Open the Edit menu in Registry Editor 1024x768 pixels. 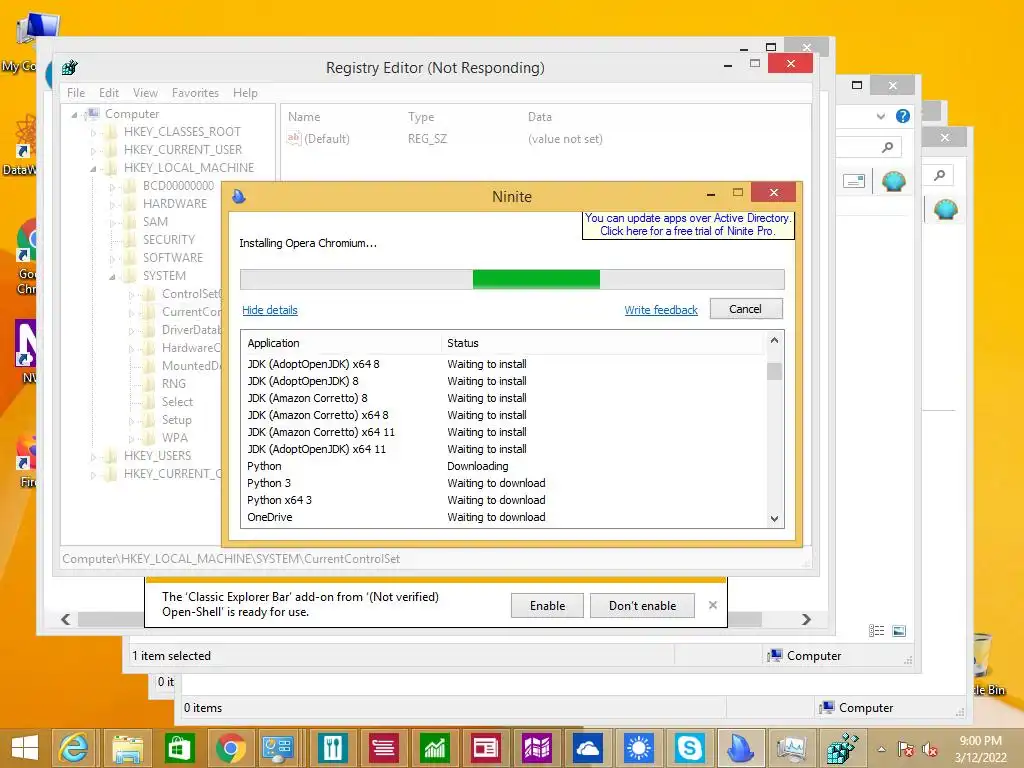click(108, 93)
